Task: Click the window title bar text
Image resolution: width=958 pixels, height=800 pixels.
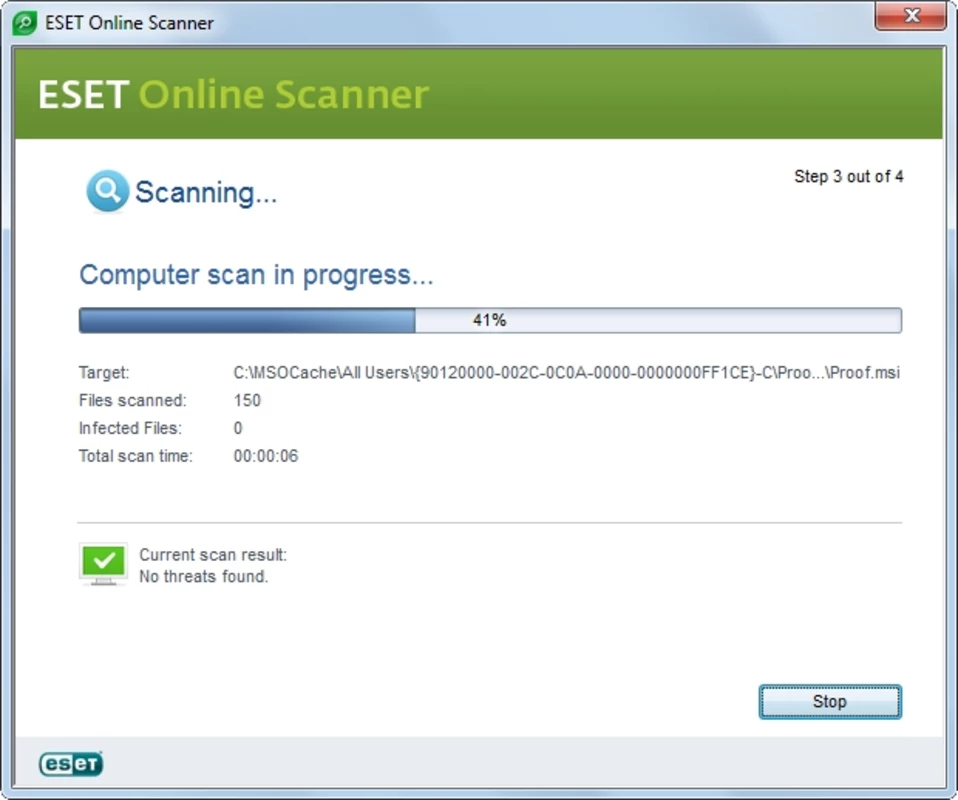Action: [129, 23]
